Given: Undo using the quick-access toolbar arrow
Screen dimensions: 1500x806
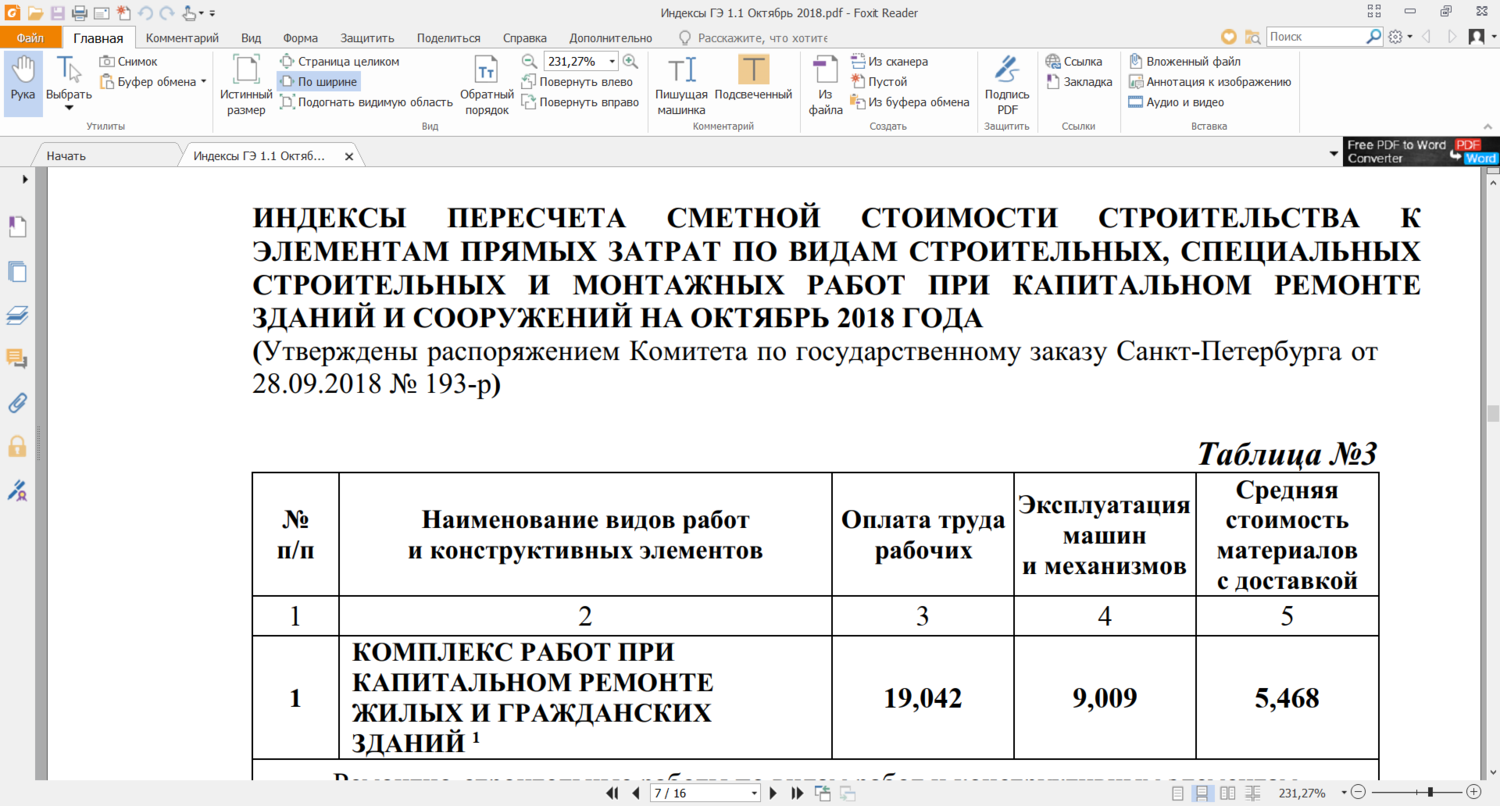Looking at the screenshot, I should [x=145, y=13].
